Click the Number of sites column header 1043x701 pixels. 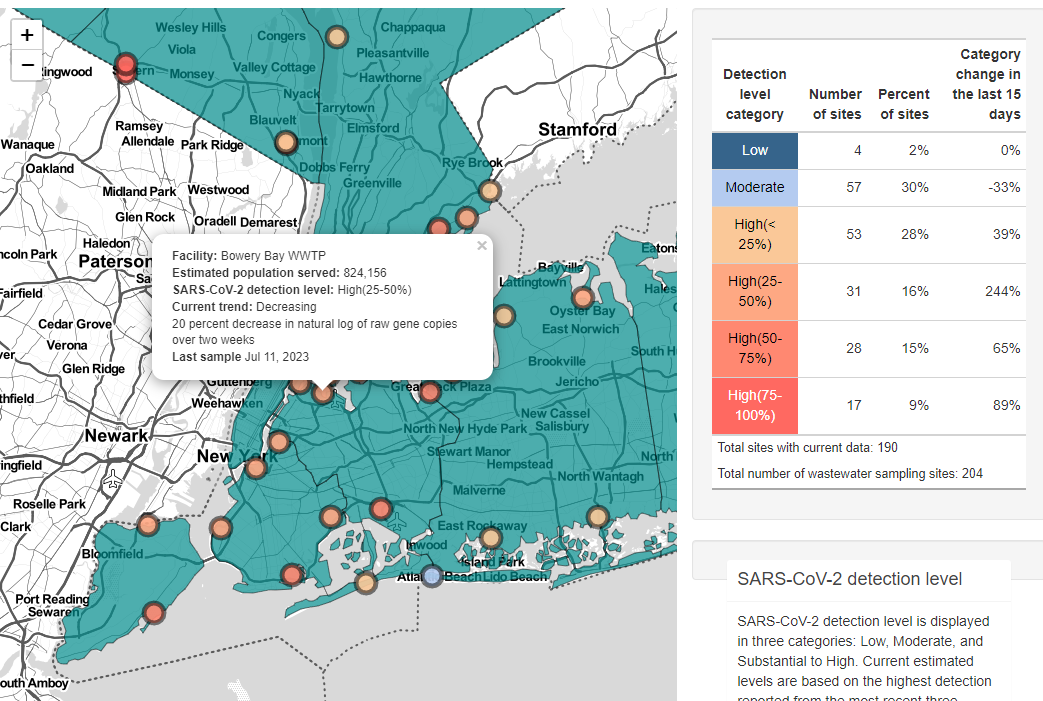click(835, 104)
